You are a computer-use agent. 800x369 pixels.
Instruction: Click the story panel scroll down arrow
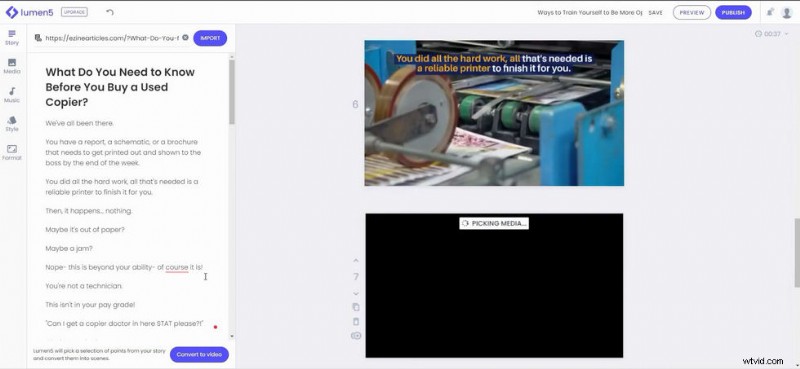coord(232,336)
